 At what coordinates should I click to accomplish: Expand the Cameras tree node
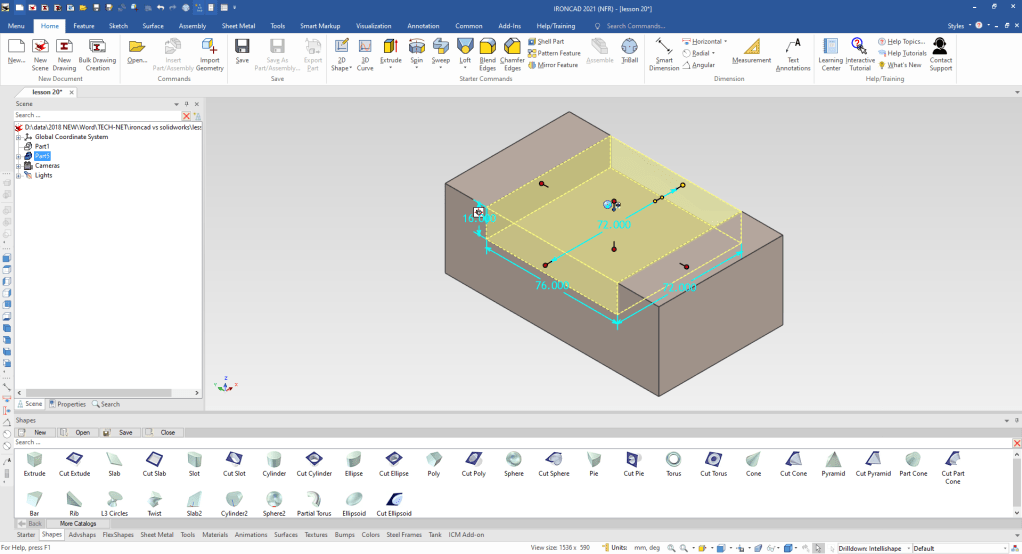19,166
